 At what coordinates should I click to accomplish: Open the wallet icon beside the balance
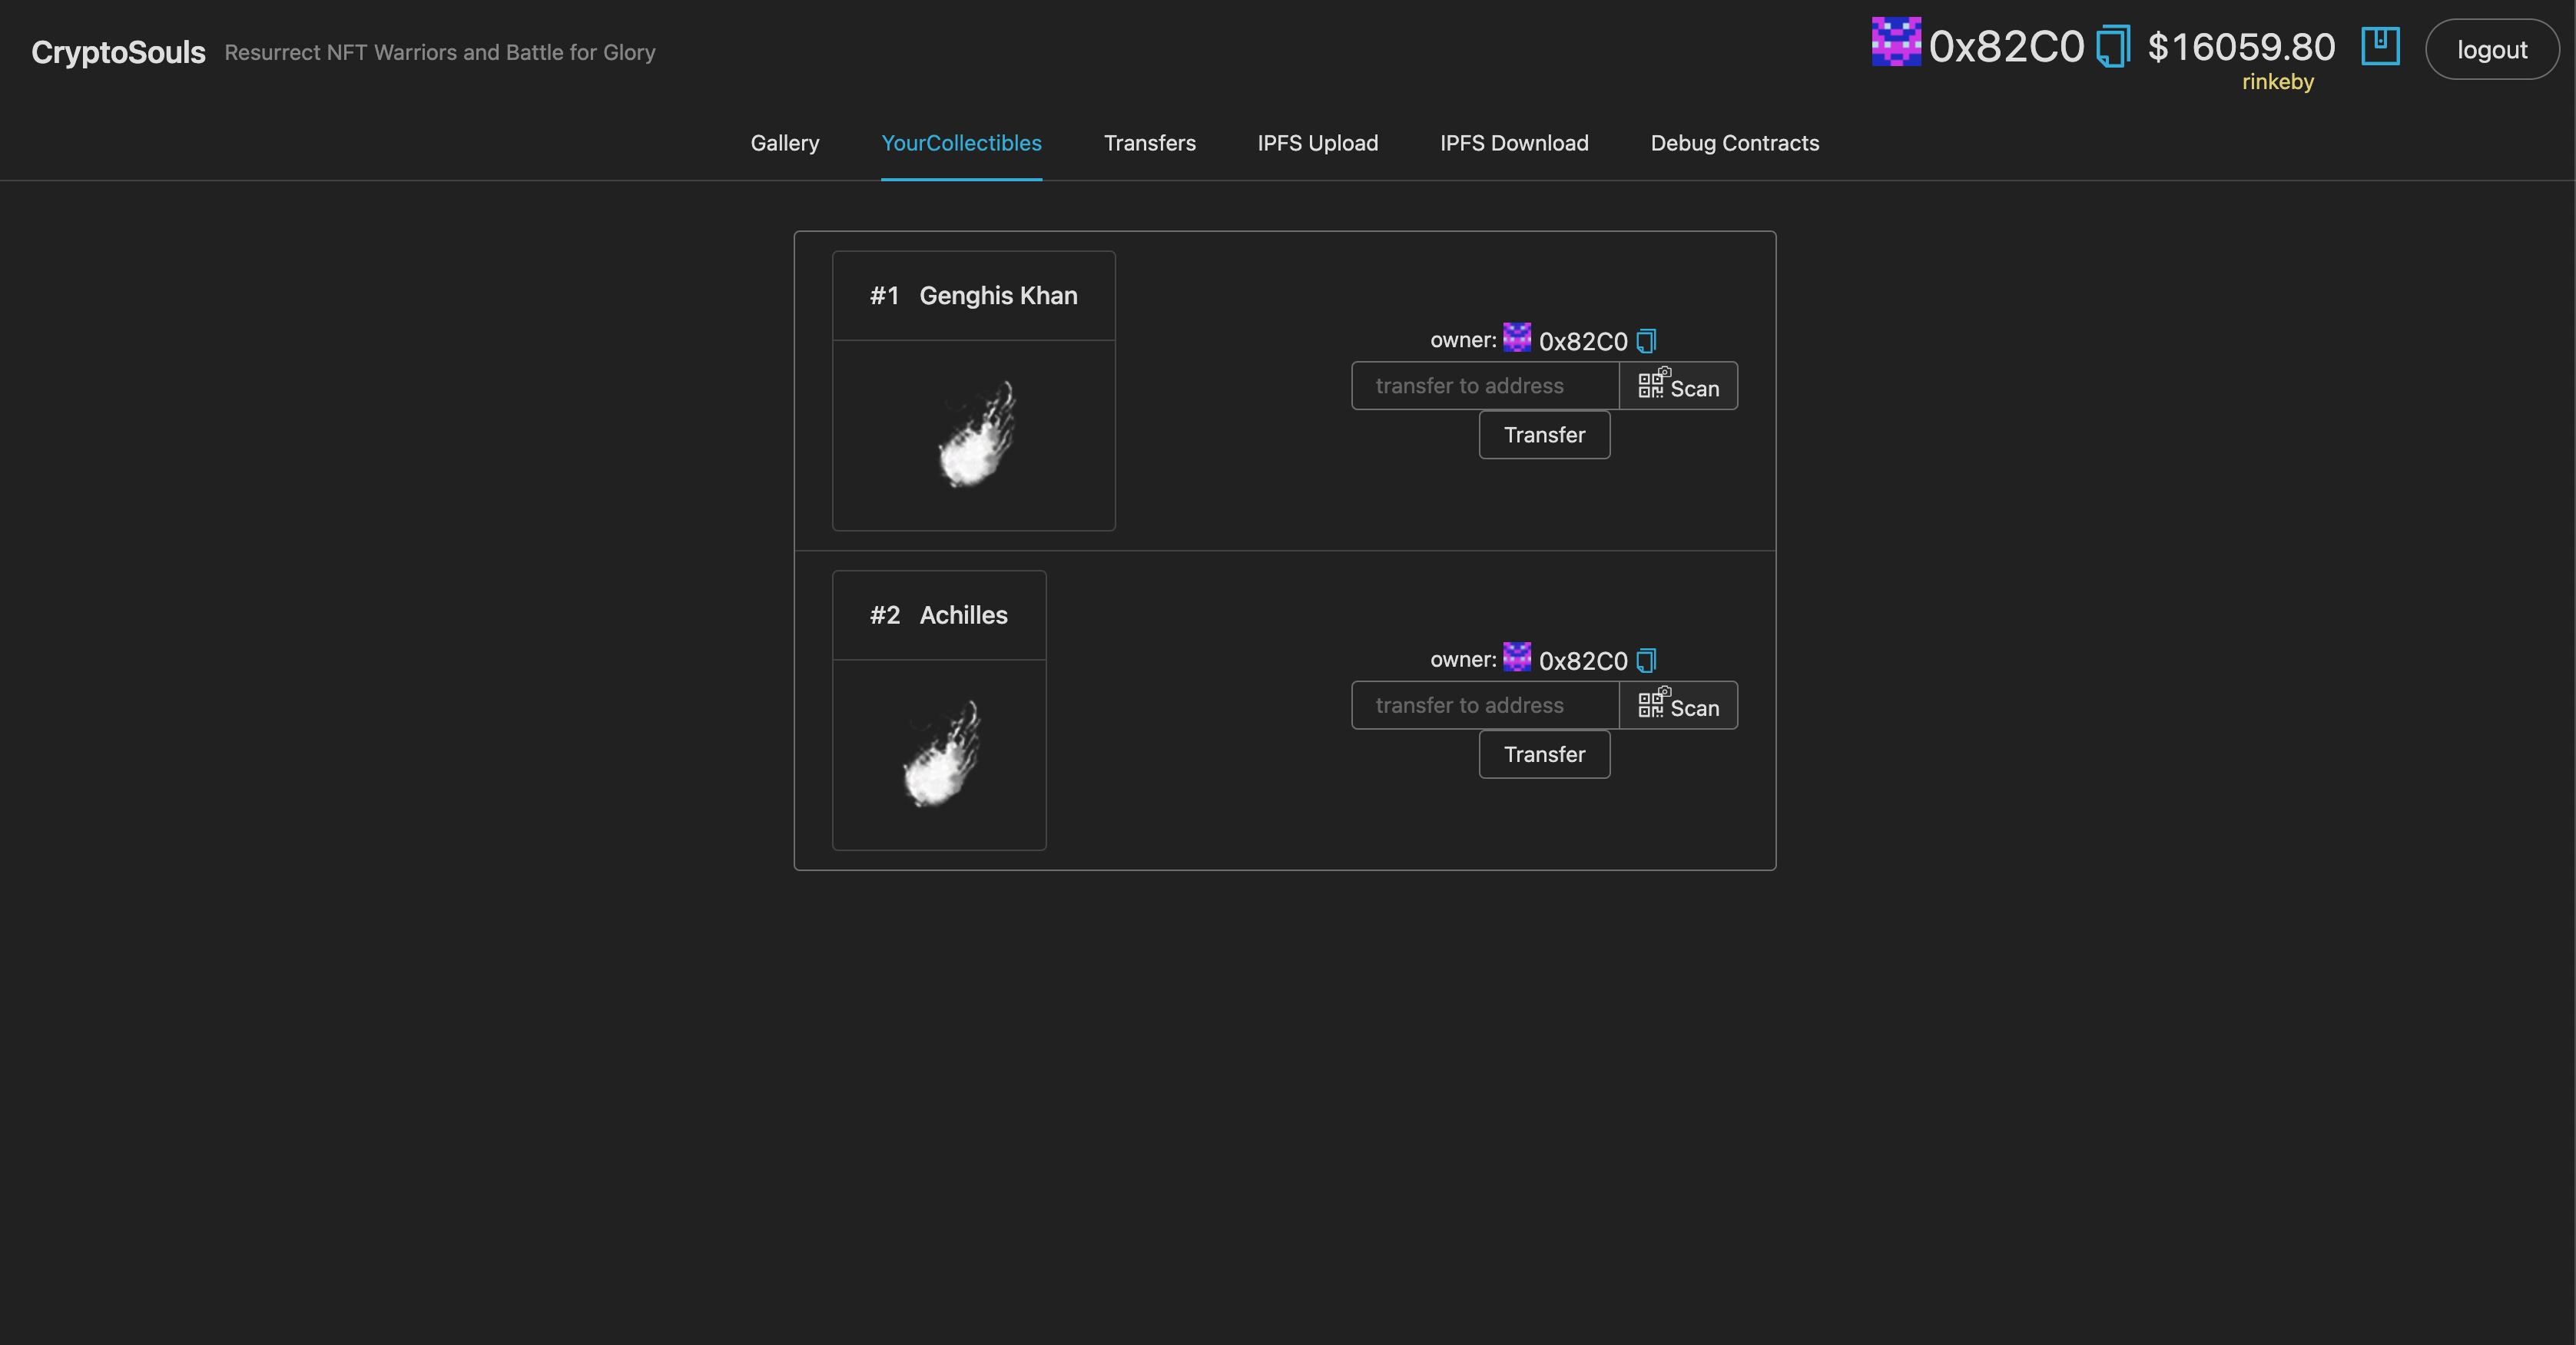click(2380, 46)
